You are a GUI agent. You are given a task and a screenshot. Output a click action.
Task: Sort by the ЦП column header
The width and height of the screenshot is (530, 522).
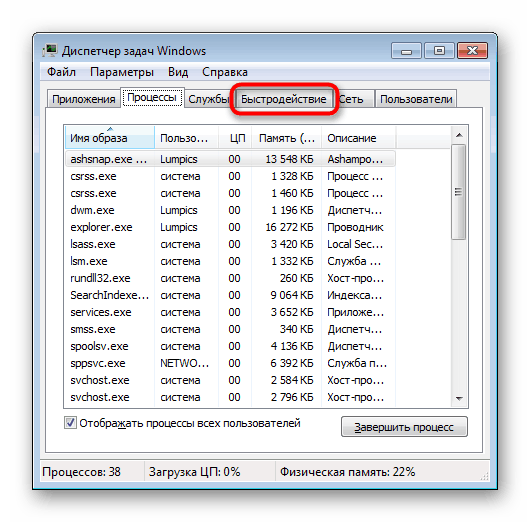click(x=235, y=138)
